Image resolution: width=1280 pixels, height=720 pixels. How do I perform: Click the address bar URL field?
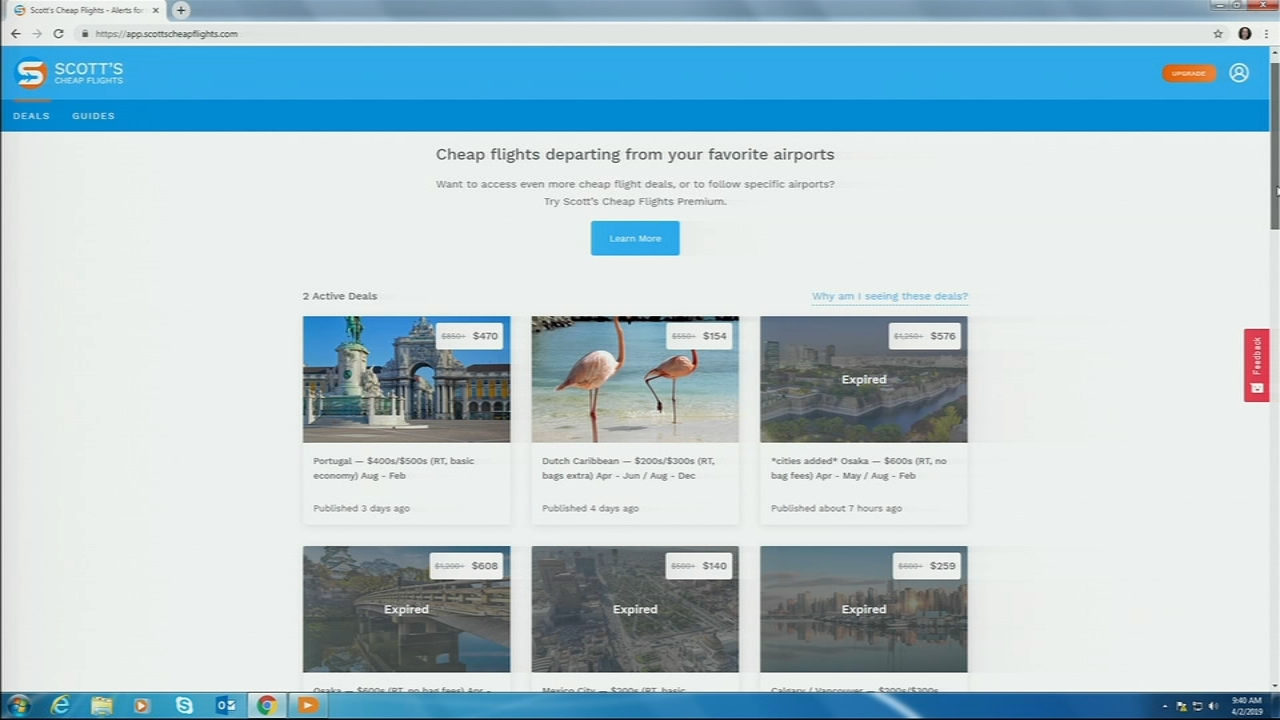click(640, 33)
